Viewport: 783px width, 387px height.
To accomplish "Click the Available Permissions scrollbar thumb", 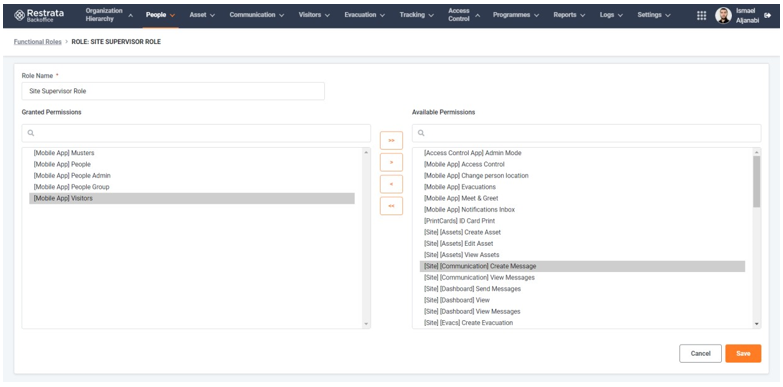I will tap(757, 181).
